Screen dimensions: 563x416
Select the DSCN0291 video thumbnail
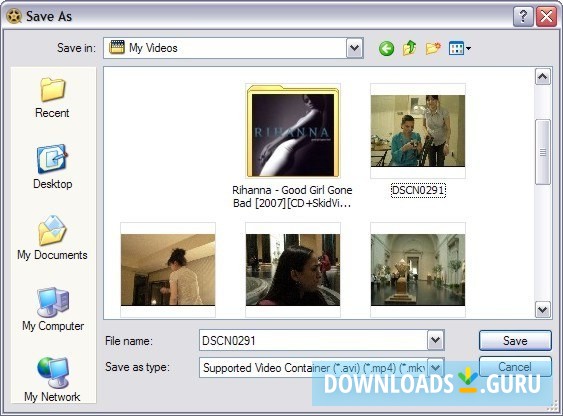[x=418, y=131]
